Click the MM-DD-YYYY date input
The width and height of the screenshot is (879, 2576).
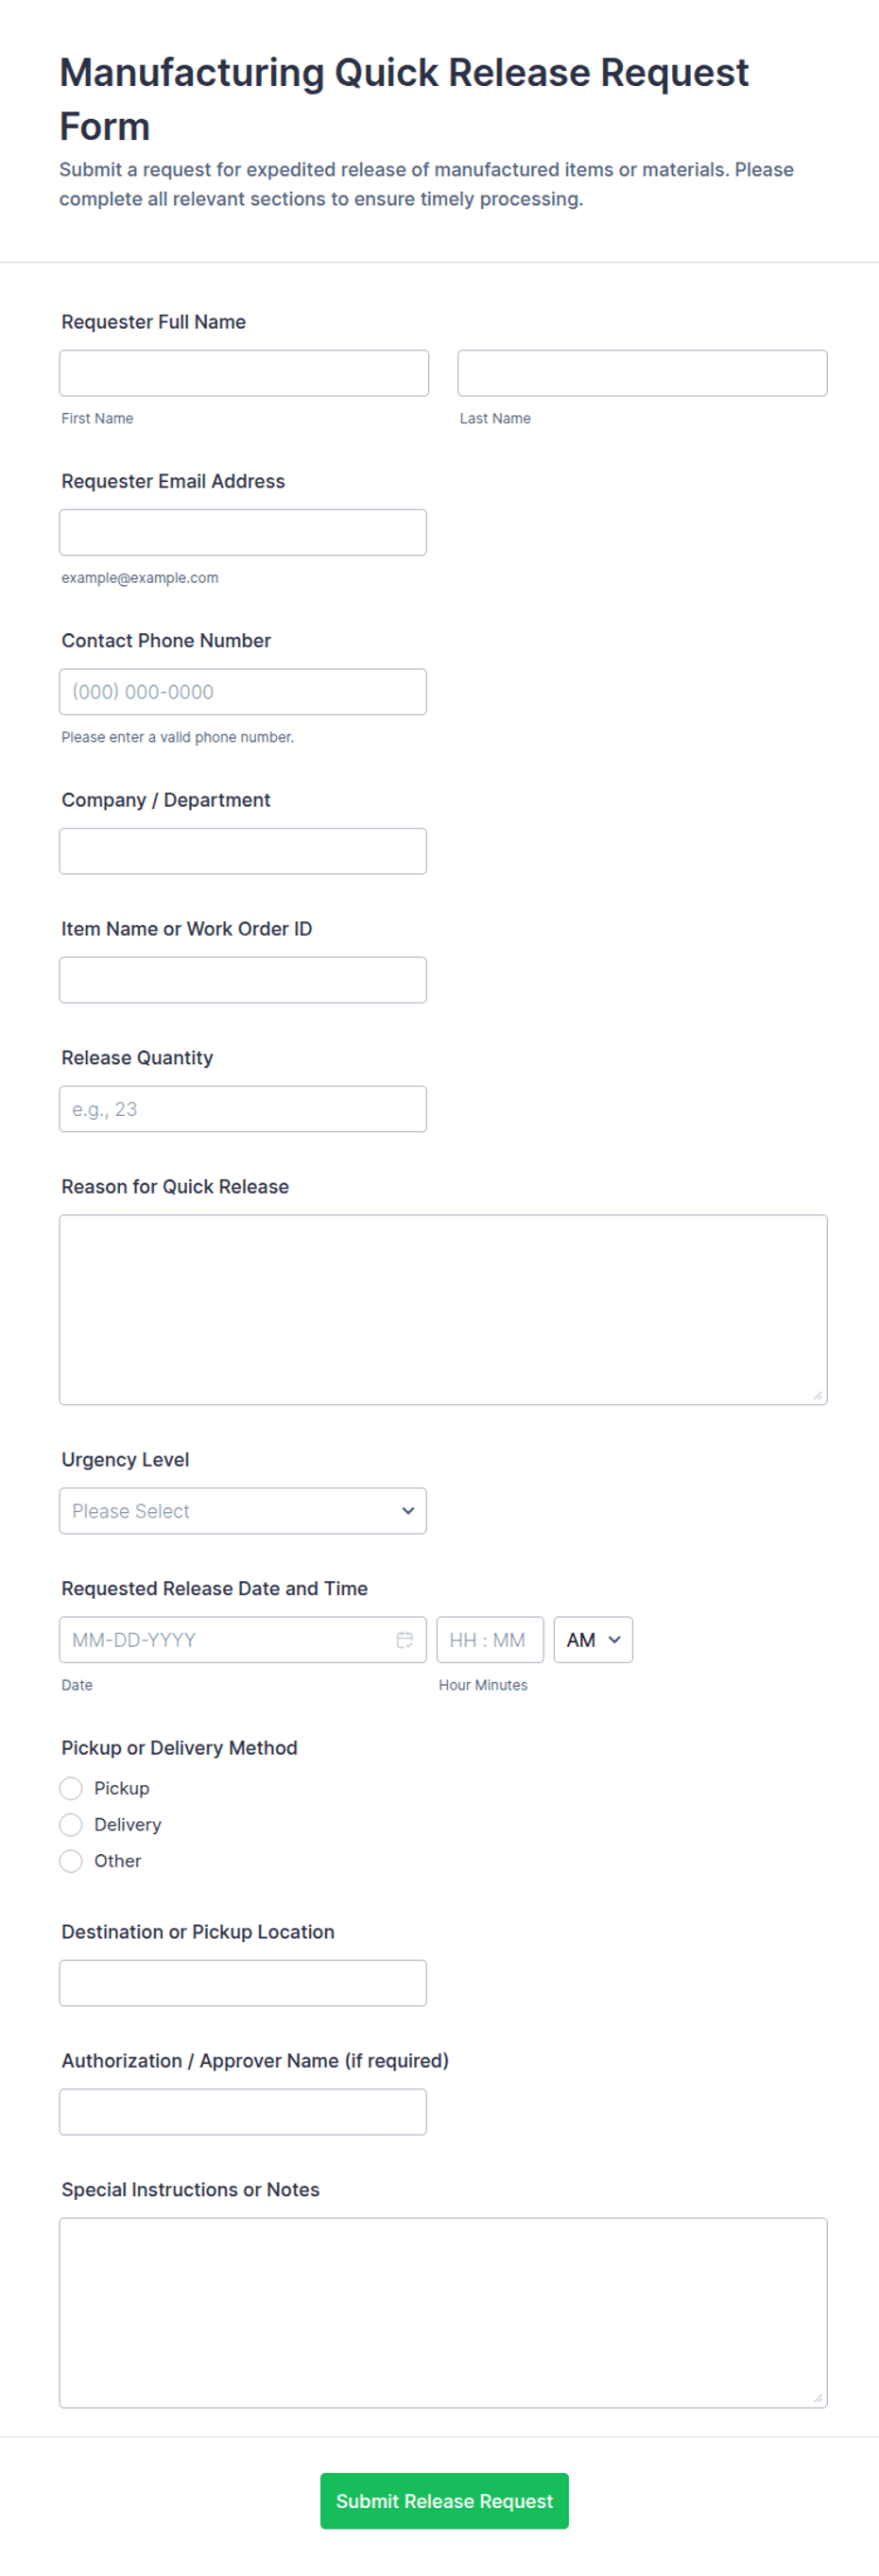click(x=225, y=1639)
